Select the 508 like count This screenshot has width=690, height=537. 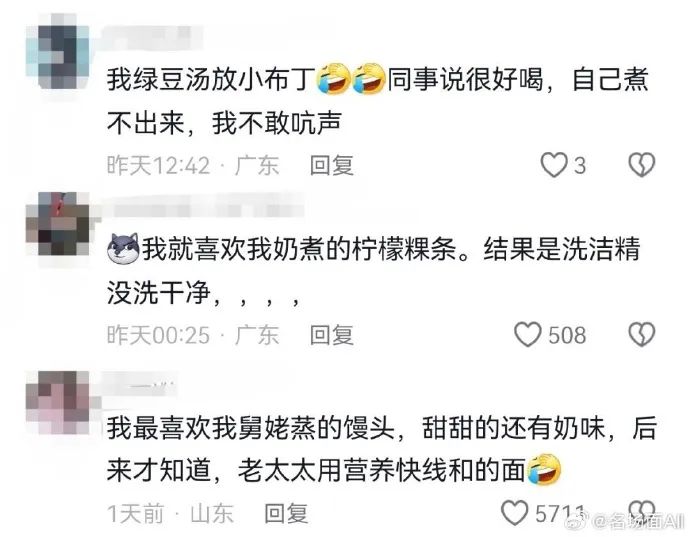coord(567,335)
